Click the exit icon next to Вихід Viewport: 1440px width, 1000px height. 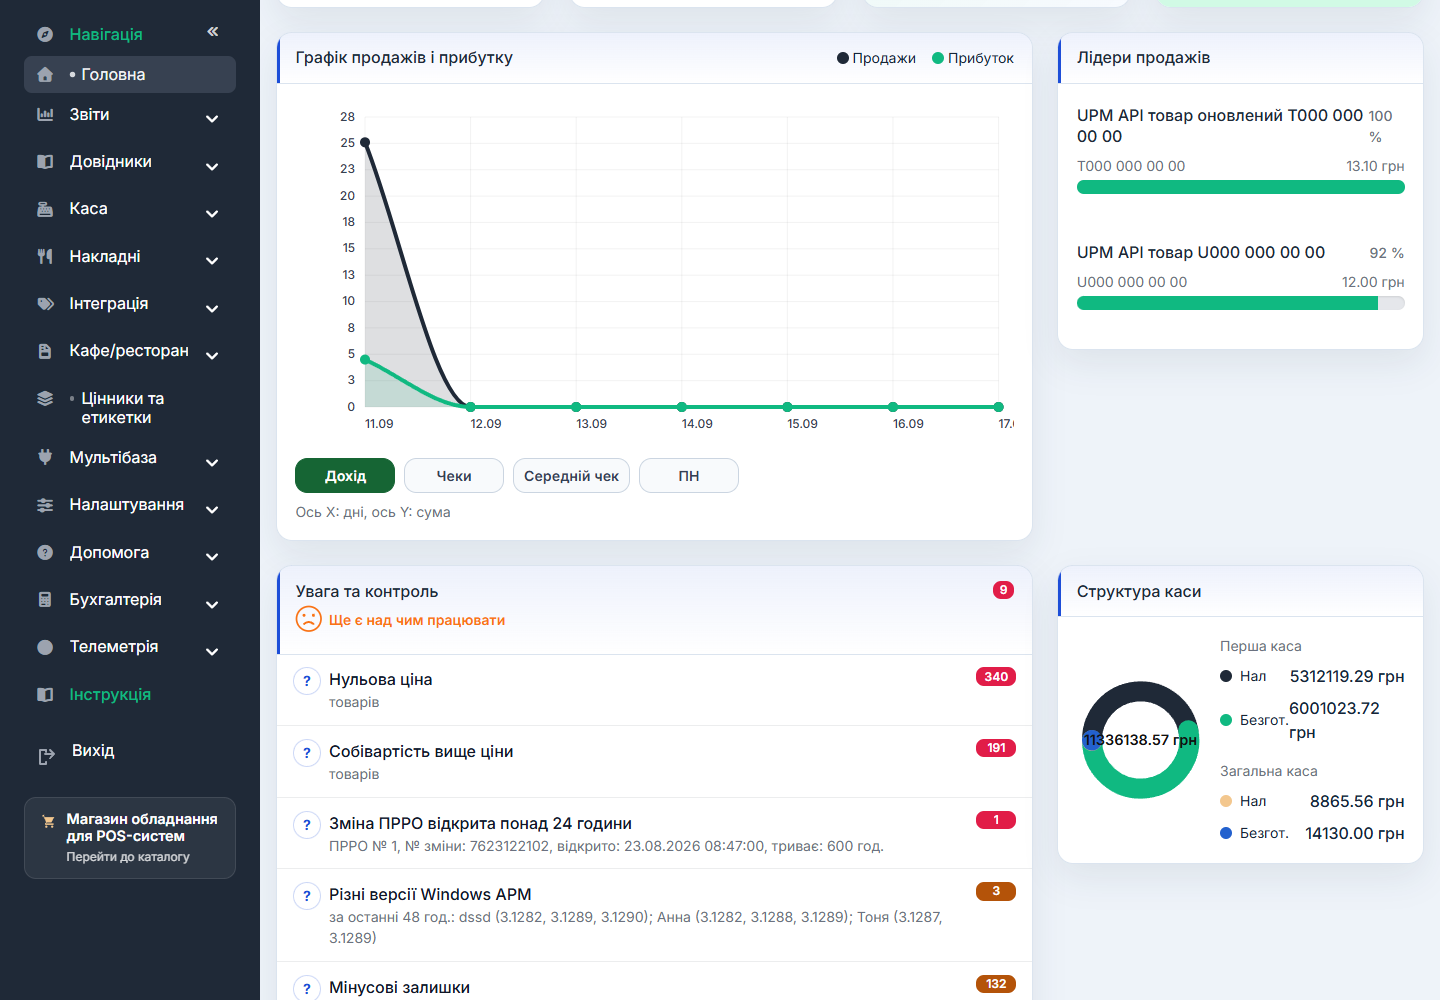pyautogui.click(x=46, y=757)
